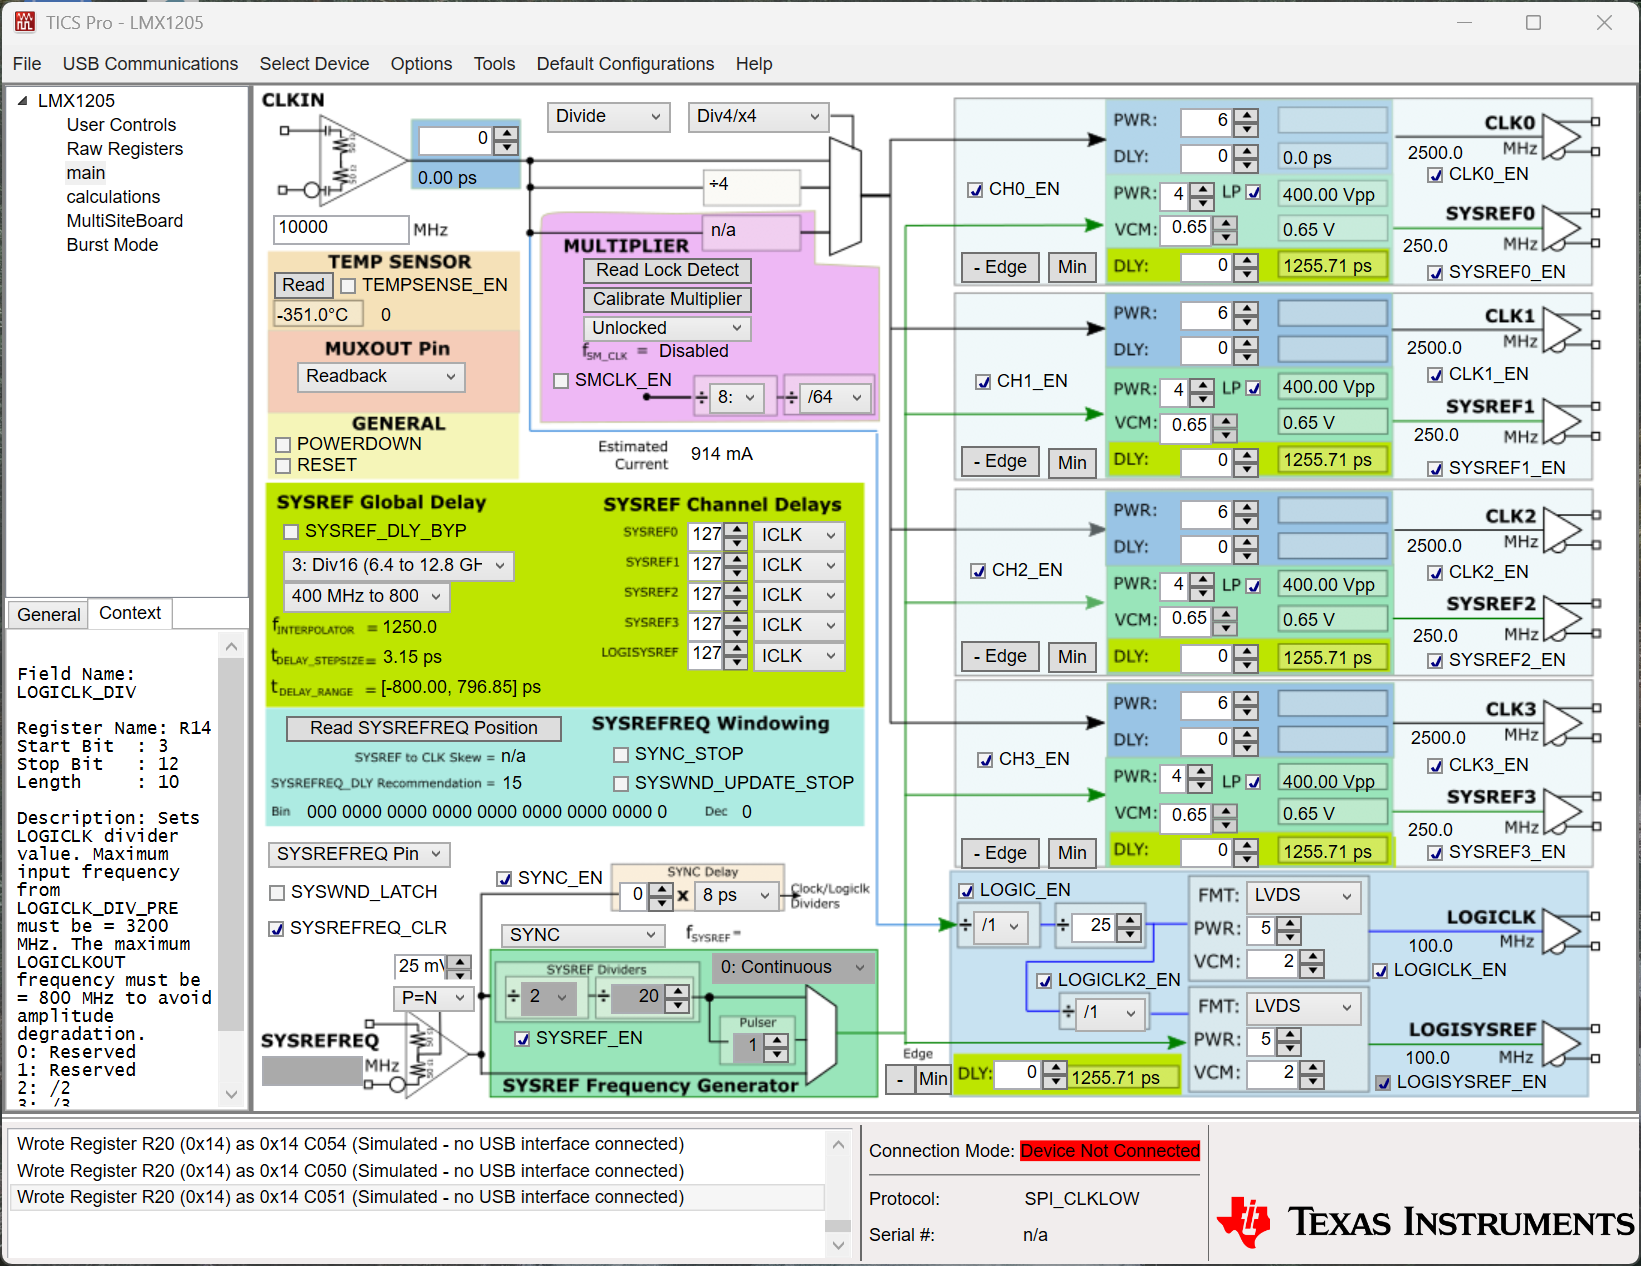1641x1266 pixels.
Task: Open the Unlocked status dropdown
Action: coord(667,328)
